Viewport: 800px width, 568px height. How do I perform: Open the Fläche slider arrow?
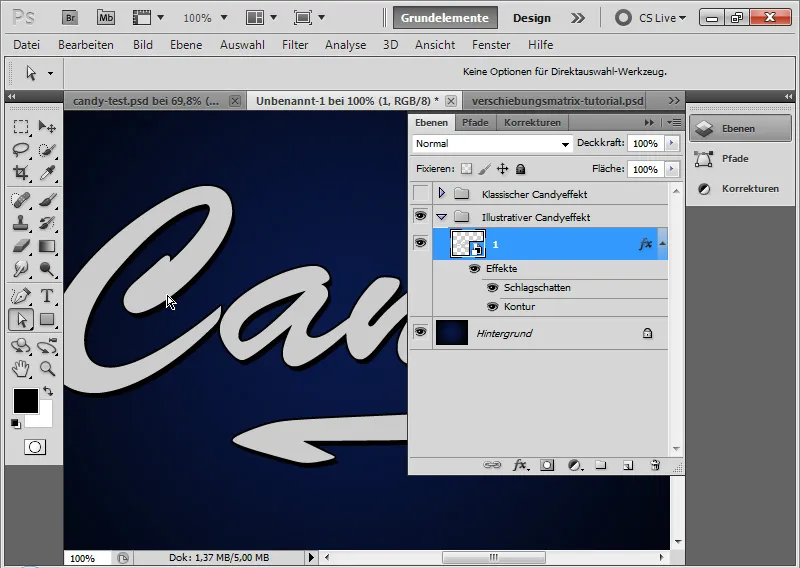[671, 169]
